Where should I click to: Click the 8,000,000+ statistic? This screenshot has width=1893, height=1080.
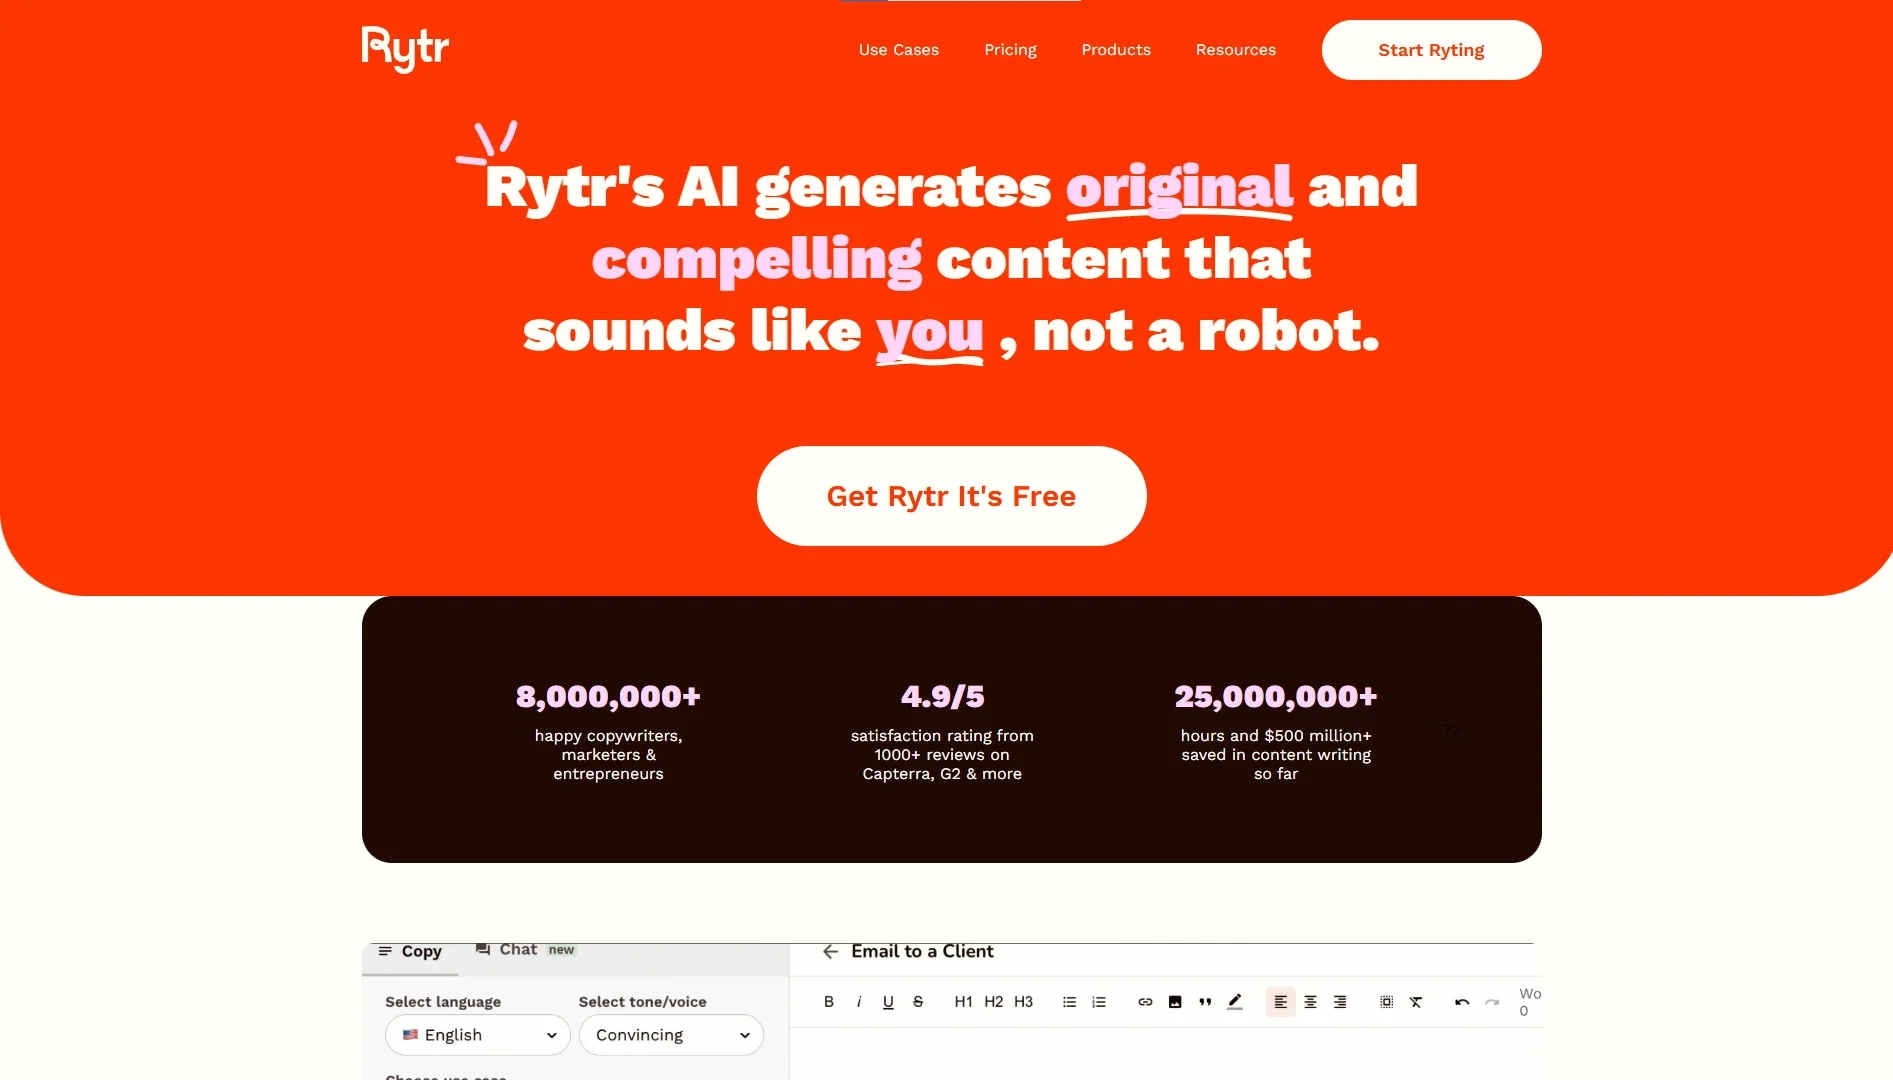[x=608, y=696]
